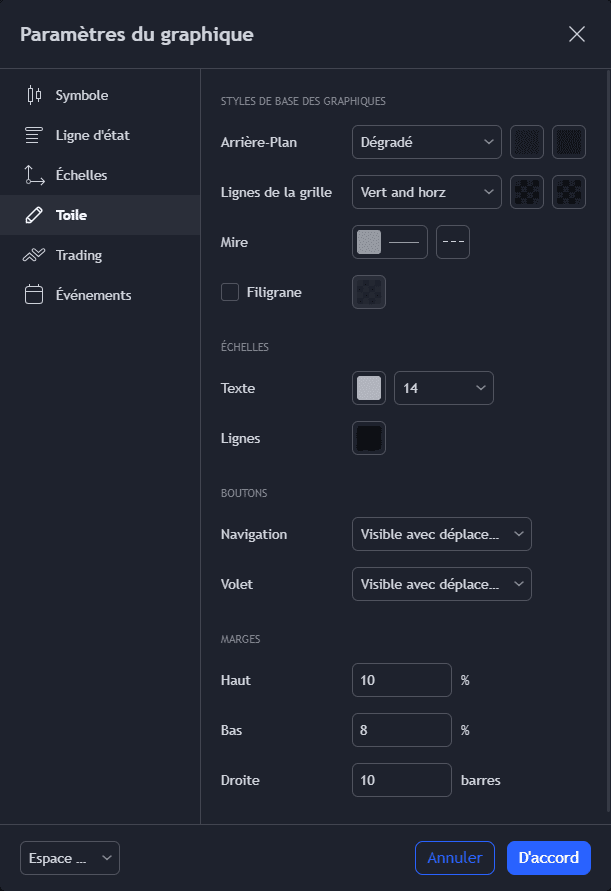This screenshot has width=611, height=891.
Task: Expand the Lignes de la grille dropdown
Action: [x=427, y=192]
